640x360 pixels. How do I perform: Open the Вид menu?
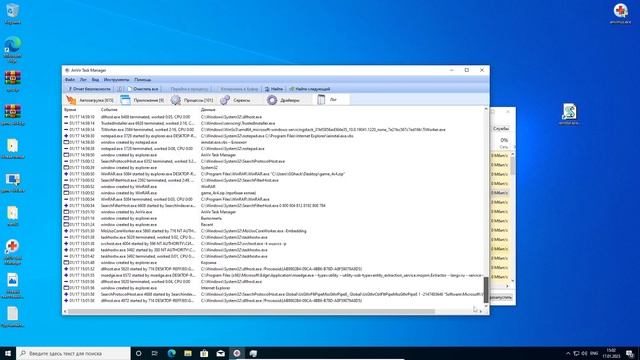click(95, 80)
